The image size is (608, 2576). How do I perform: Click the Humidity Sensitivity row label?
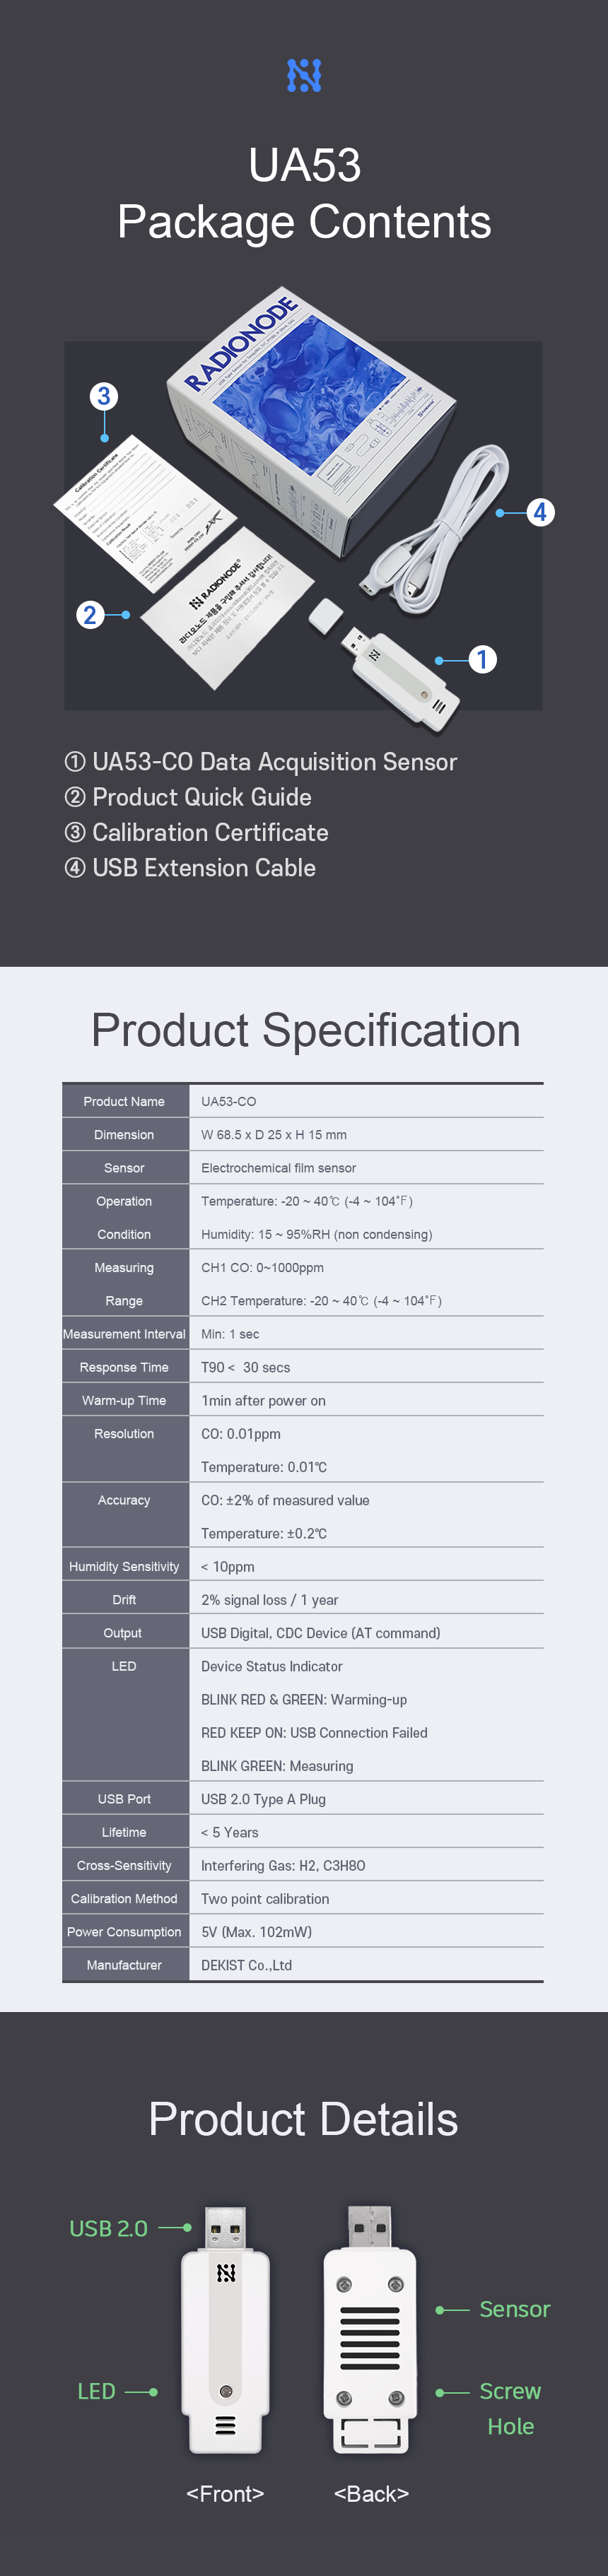click(x=124, y=1566)
